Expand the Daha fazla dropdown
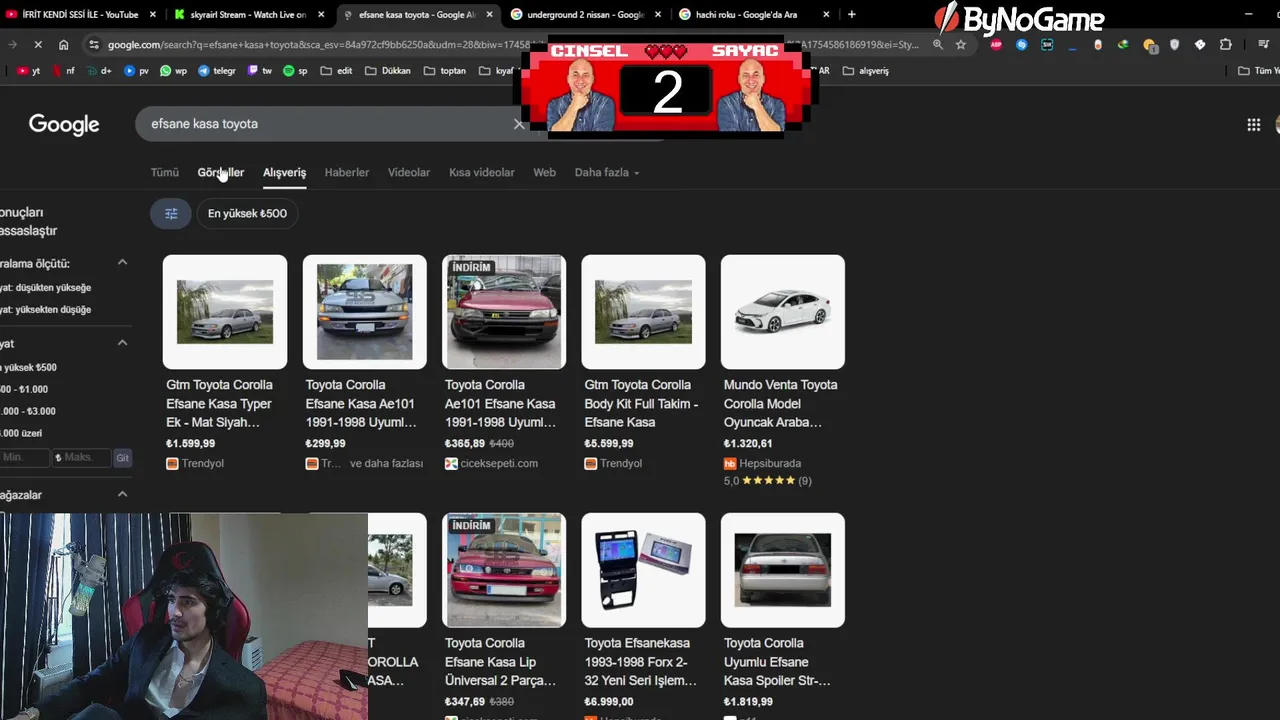This screenshot has width=1280, height=720. (607, 173)
